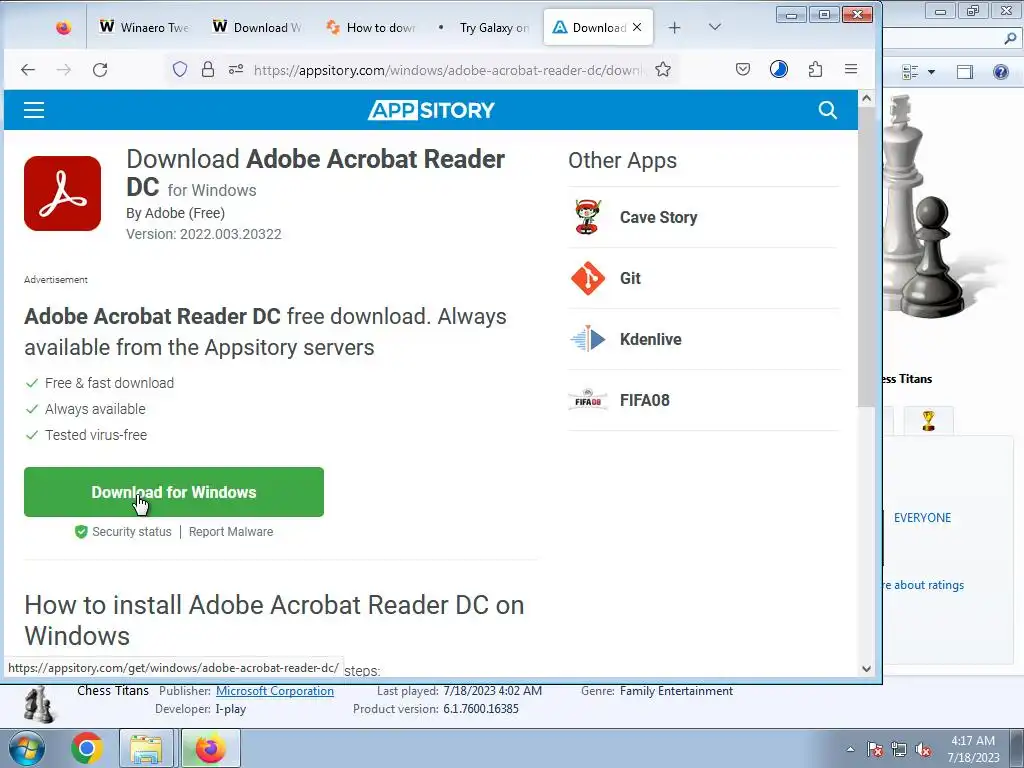Open Cave Story app icon
This screenshot has width=1024, height=768.
pos(588,217)
